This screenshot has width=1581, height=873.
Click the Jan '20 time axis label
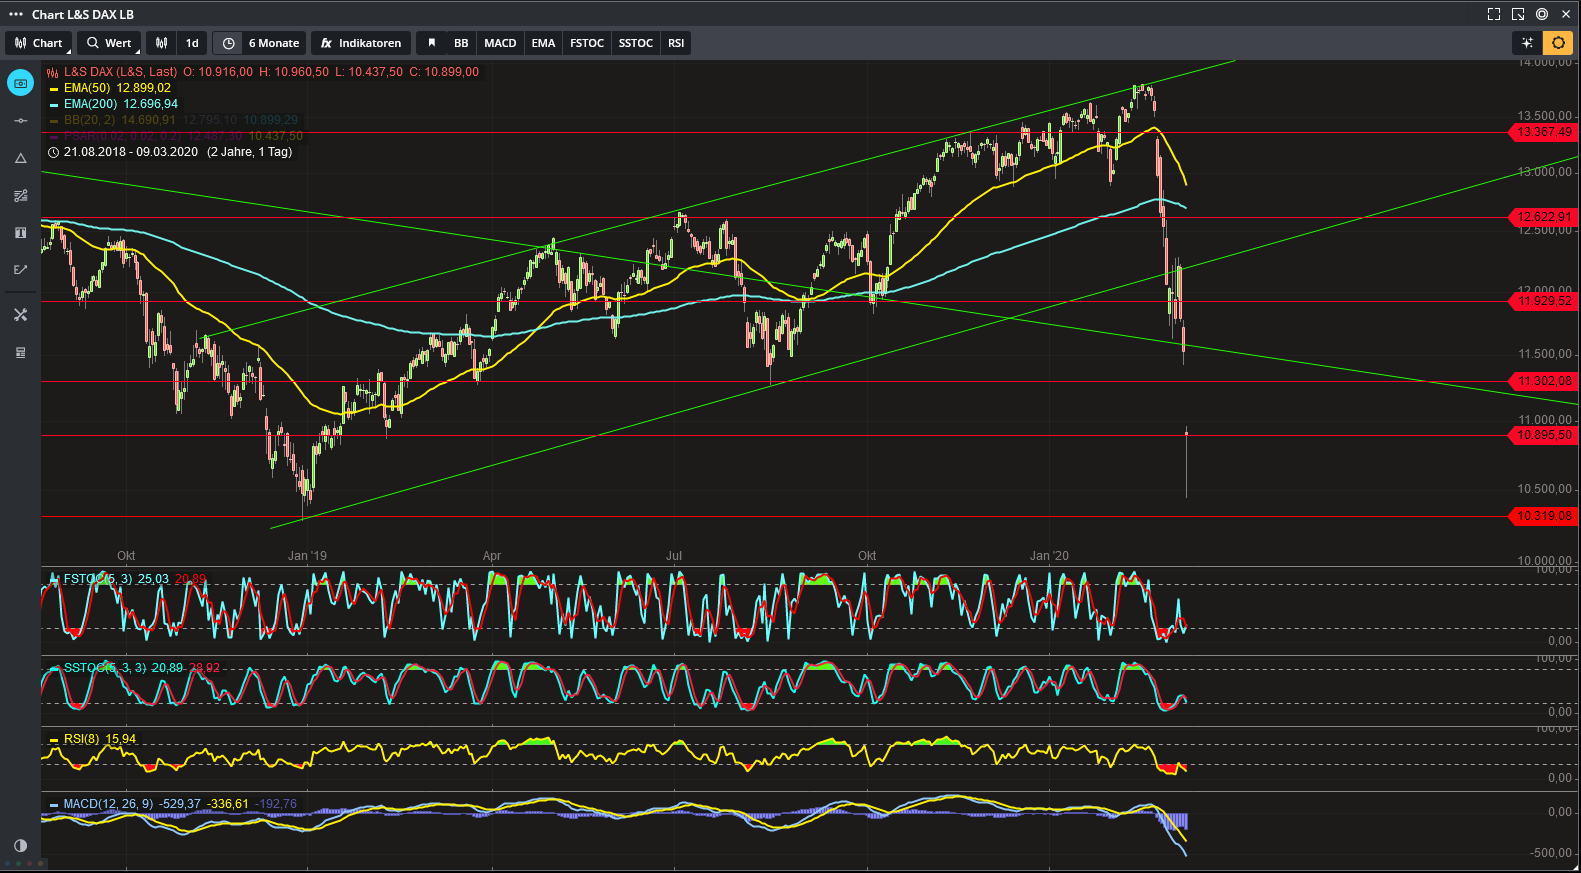tap(1049, 556)
